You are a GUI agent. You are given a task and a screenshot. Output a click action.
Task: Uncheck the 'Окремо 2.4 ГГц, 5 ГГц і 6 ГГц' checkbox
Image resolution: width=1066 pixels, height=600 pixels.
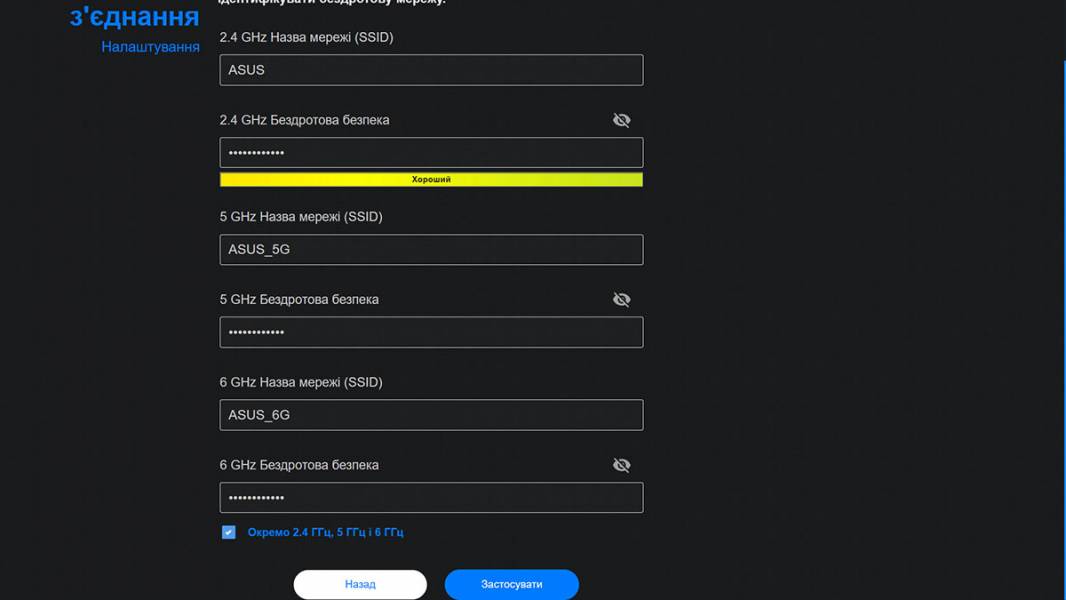click(228, 532)
